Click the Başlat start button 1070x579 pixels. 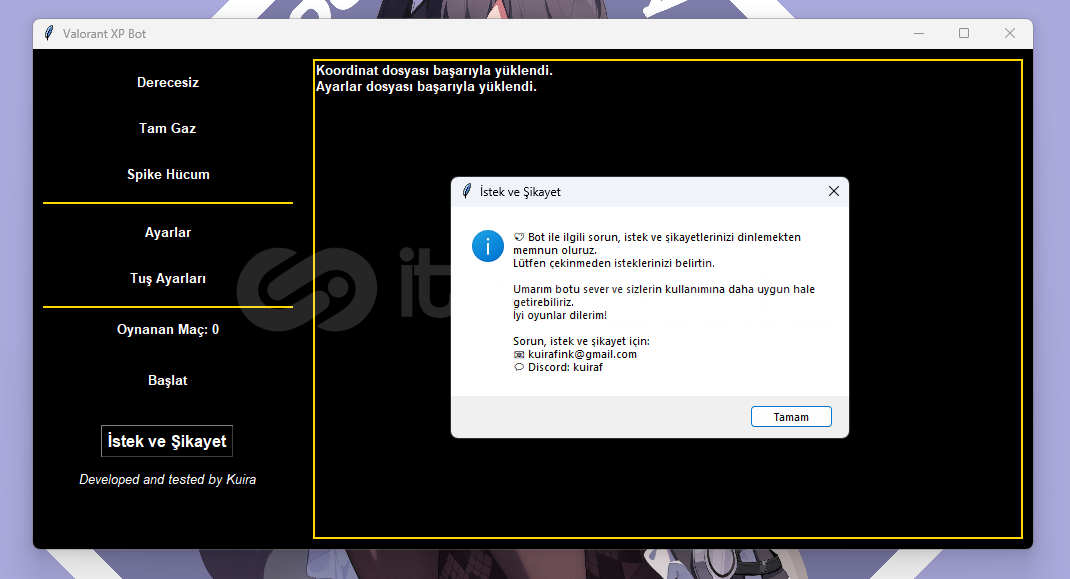click(x=167, y=380)
